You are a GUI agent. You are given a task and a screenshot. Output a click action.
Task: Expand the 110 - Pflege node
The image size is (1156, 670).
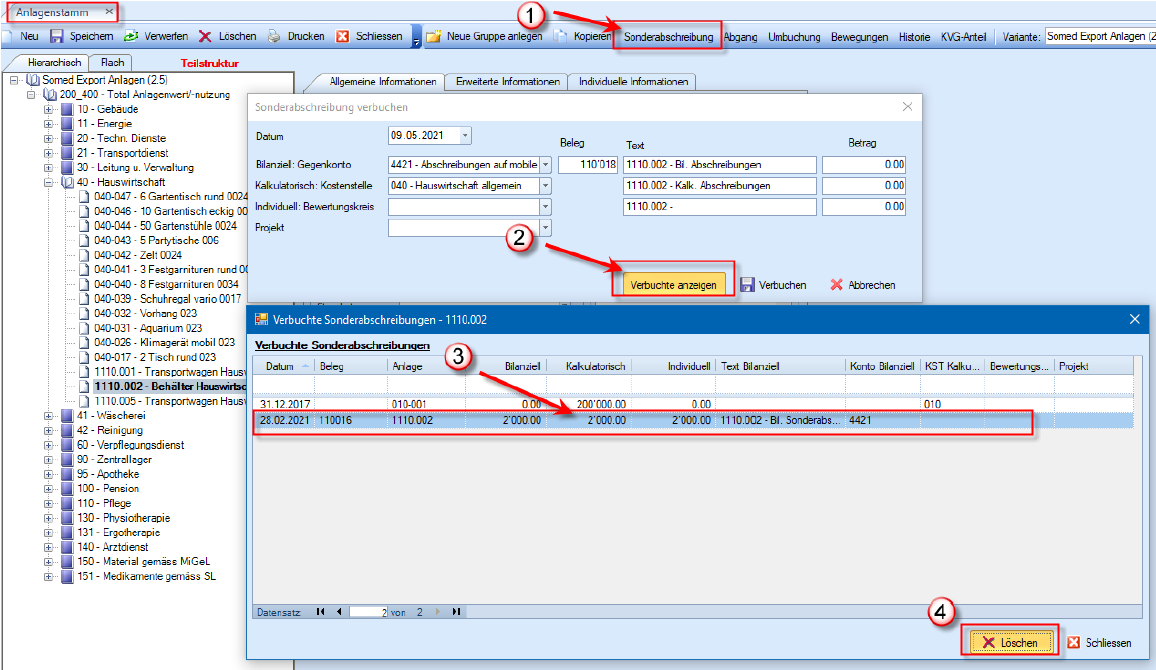[49, 503]
